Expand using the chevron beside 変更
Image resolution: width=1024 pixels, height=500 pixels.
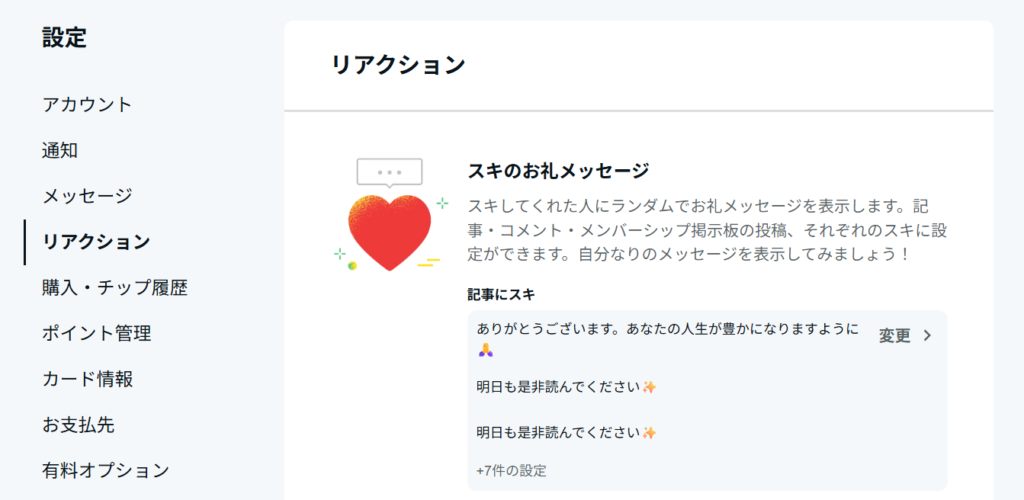click(927, 336)
